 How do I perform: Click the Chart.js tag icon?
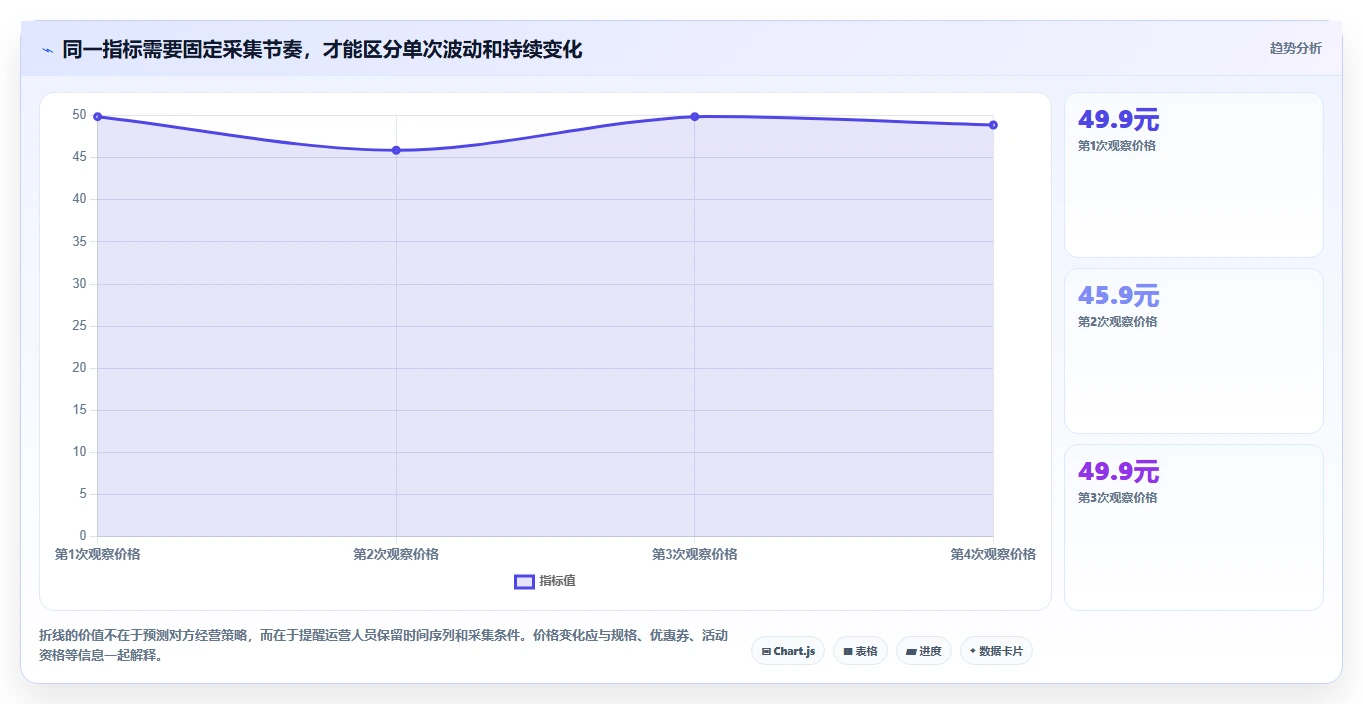point(766,652)
